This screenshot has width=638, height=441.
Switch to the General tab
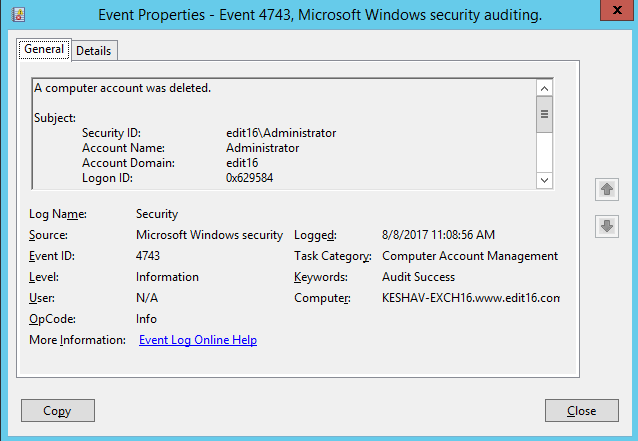pyautogui.click(x=44, y=49)
